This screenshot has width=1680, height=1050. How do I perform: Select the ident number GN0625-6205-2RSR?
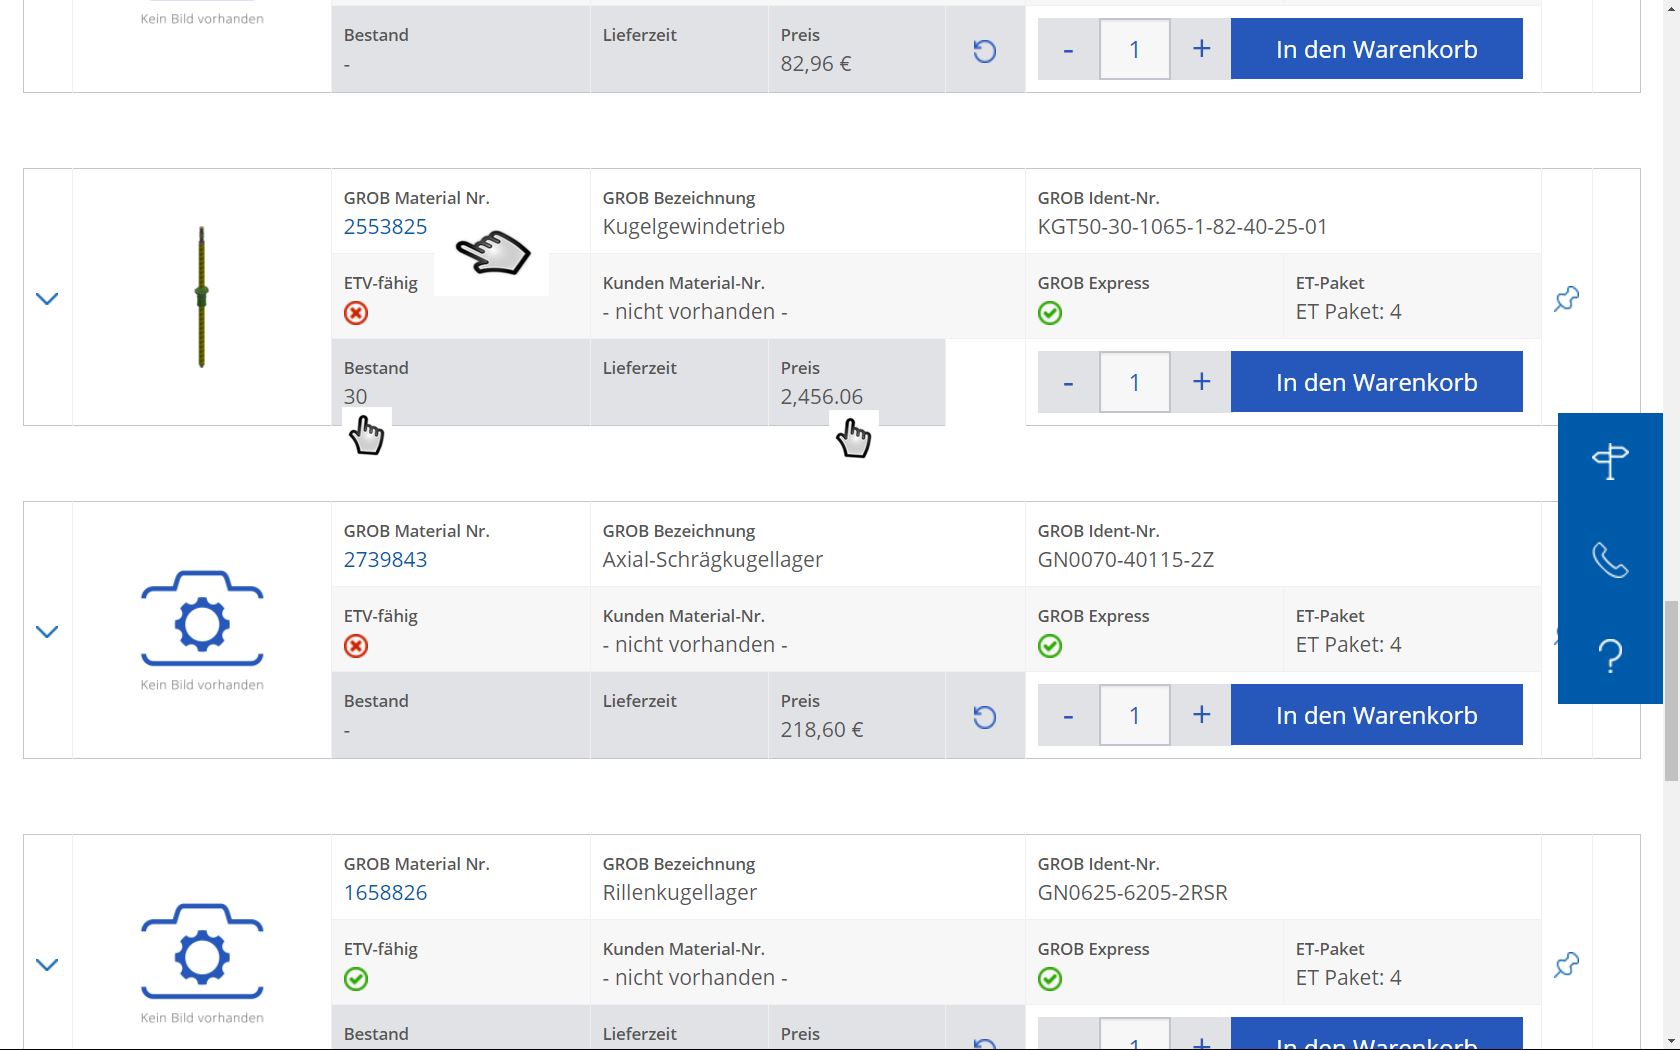click(x=1132, y=892)
